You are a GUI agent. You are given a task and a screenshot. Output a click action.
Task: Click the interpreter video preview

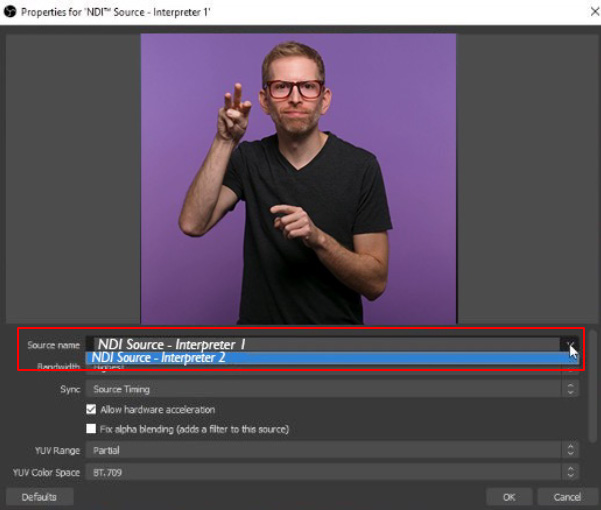click(298, 179)
